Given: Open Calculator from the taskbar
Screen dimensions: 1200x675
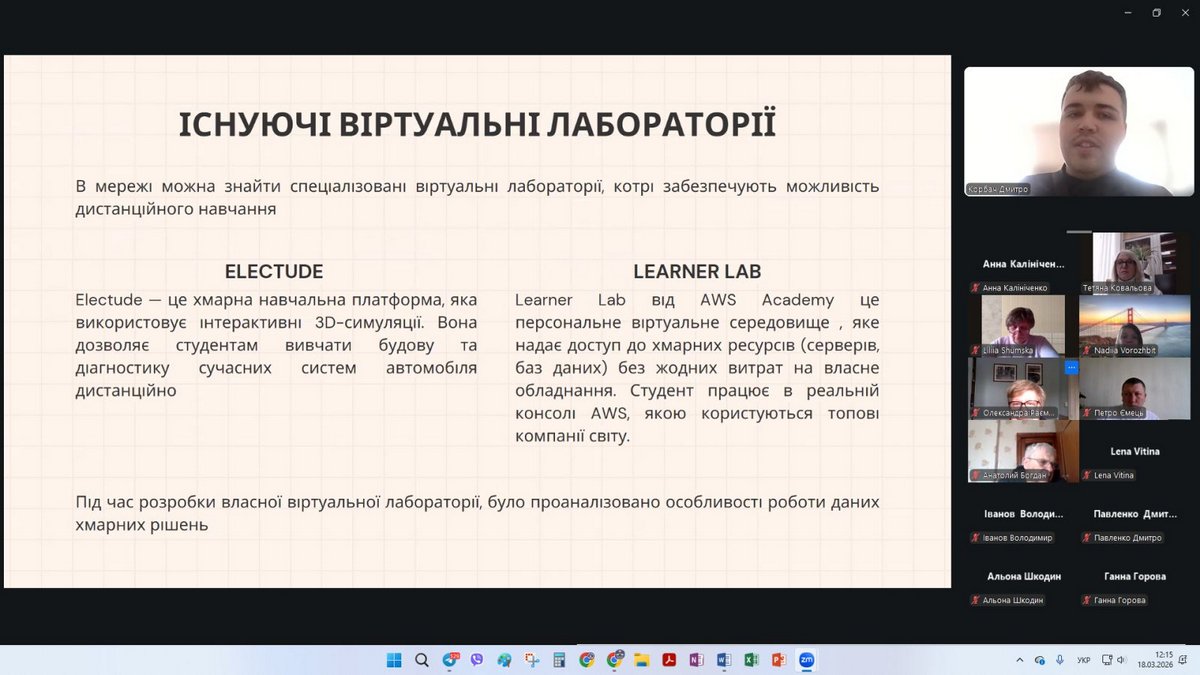Looking at the screenshot, I should (x=559, y=660).
